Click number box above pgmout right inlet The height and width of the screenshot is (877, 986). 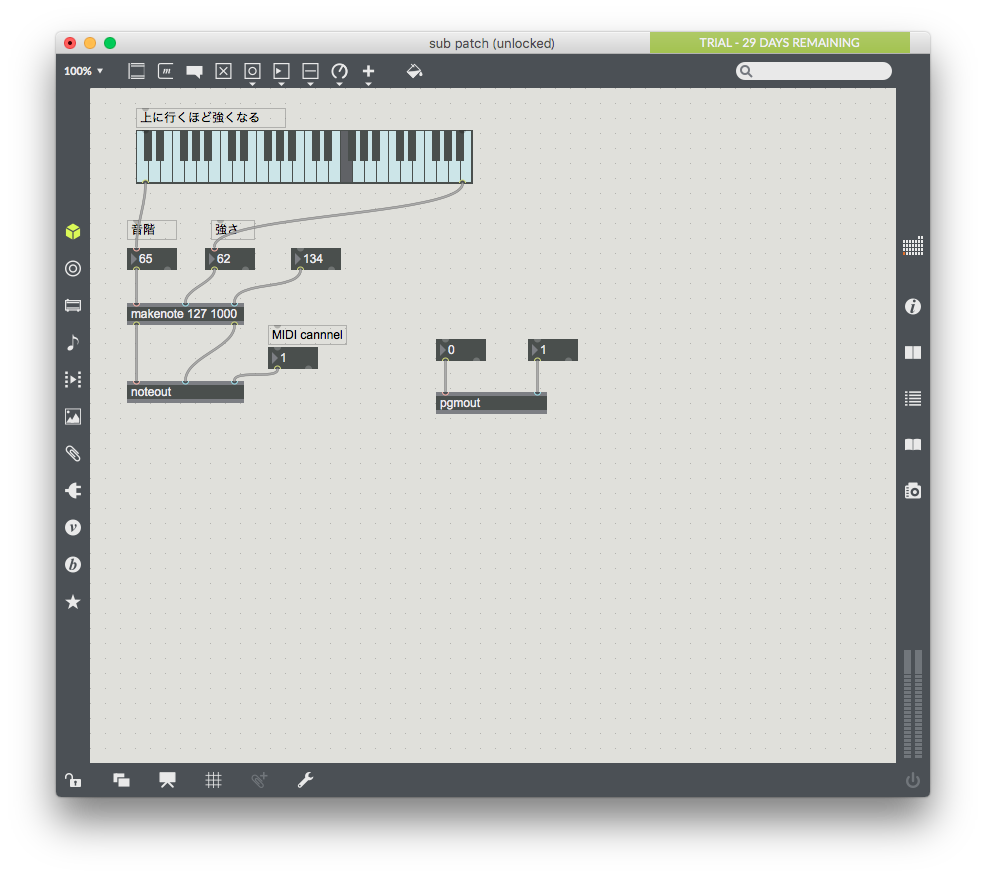[553, 350]
